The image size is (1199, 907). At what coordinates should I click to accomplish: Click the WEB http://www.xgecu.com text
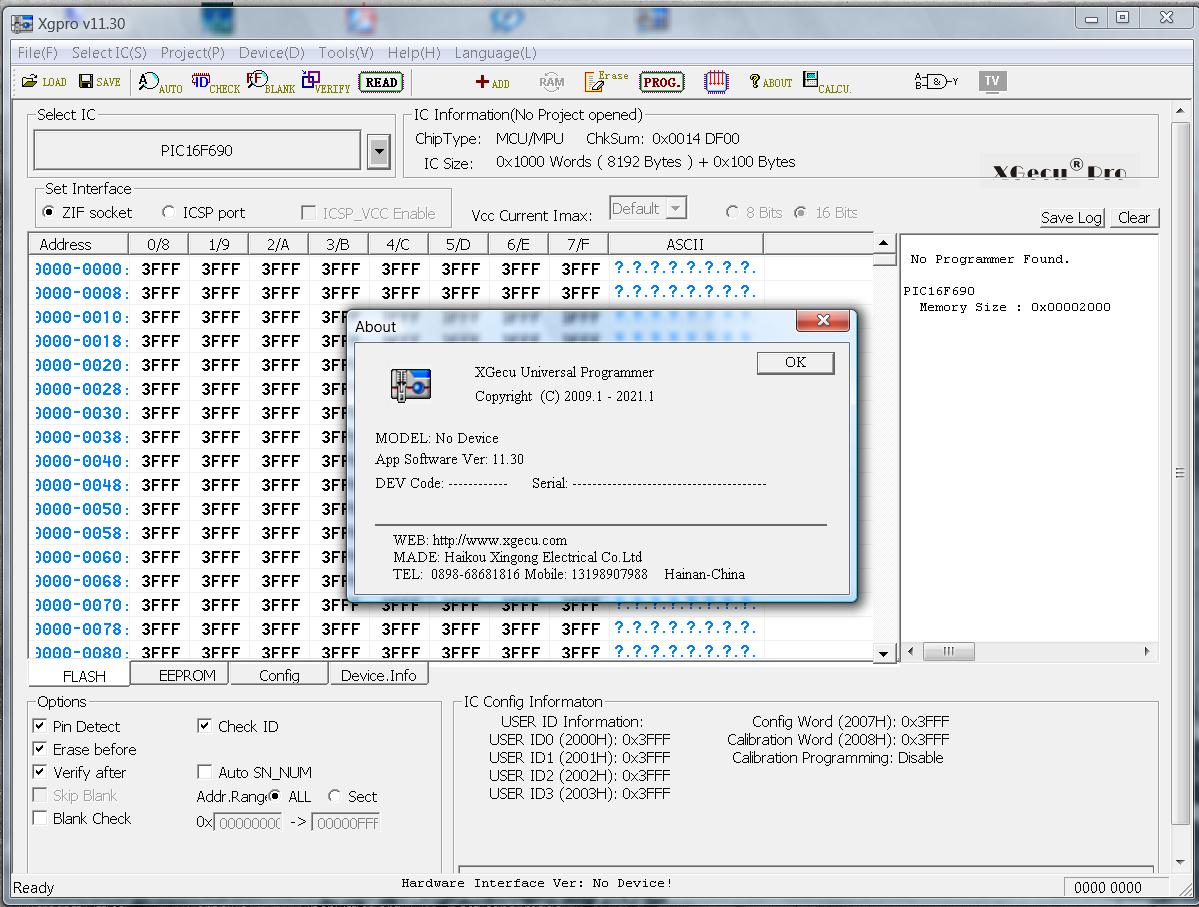(480, 540)
